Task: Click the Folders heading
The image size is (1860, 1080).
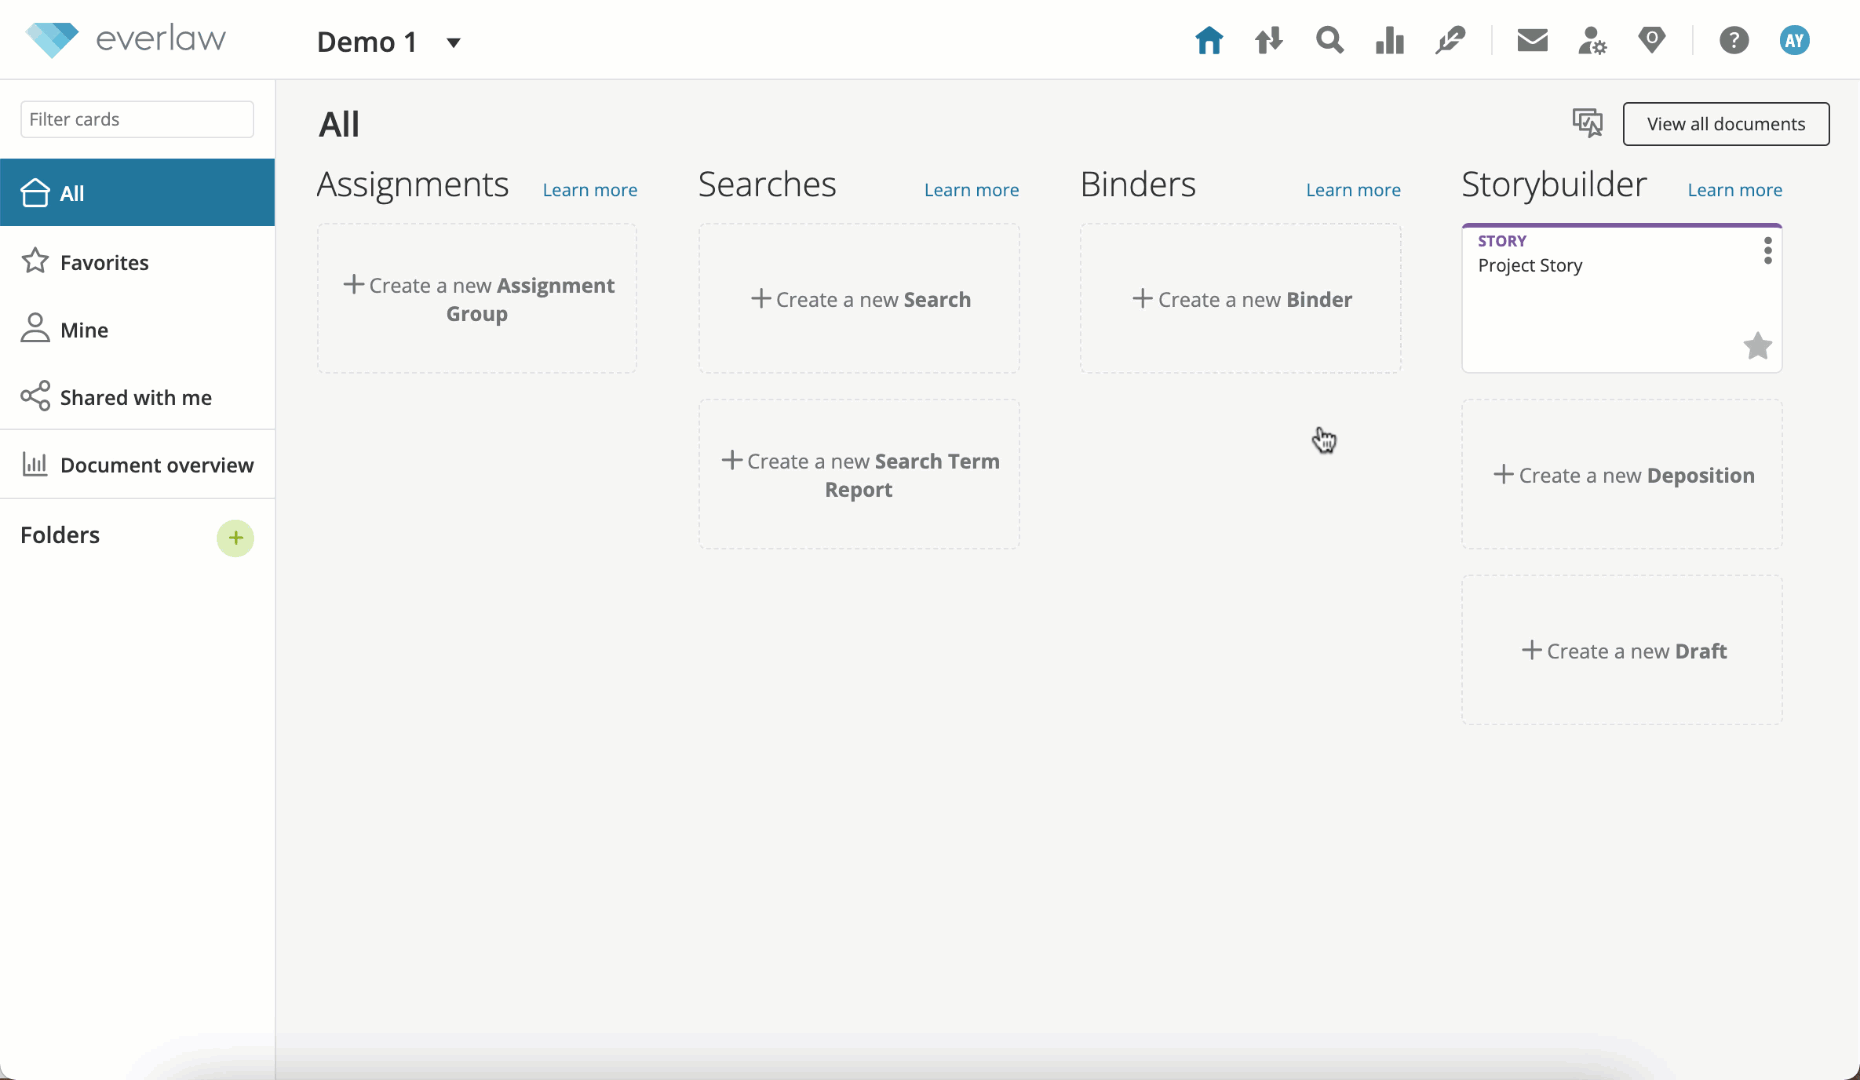Action: 60,535
